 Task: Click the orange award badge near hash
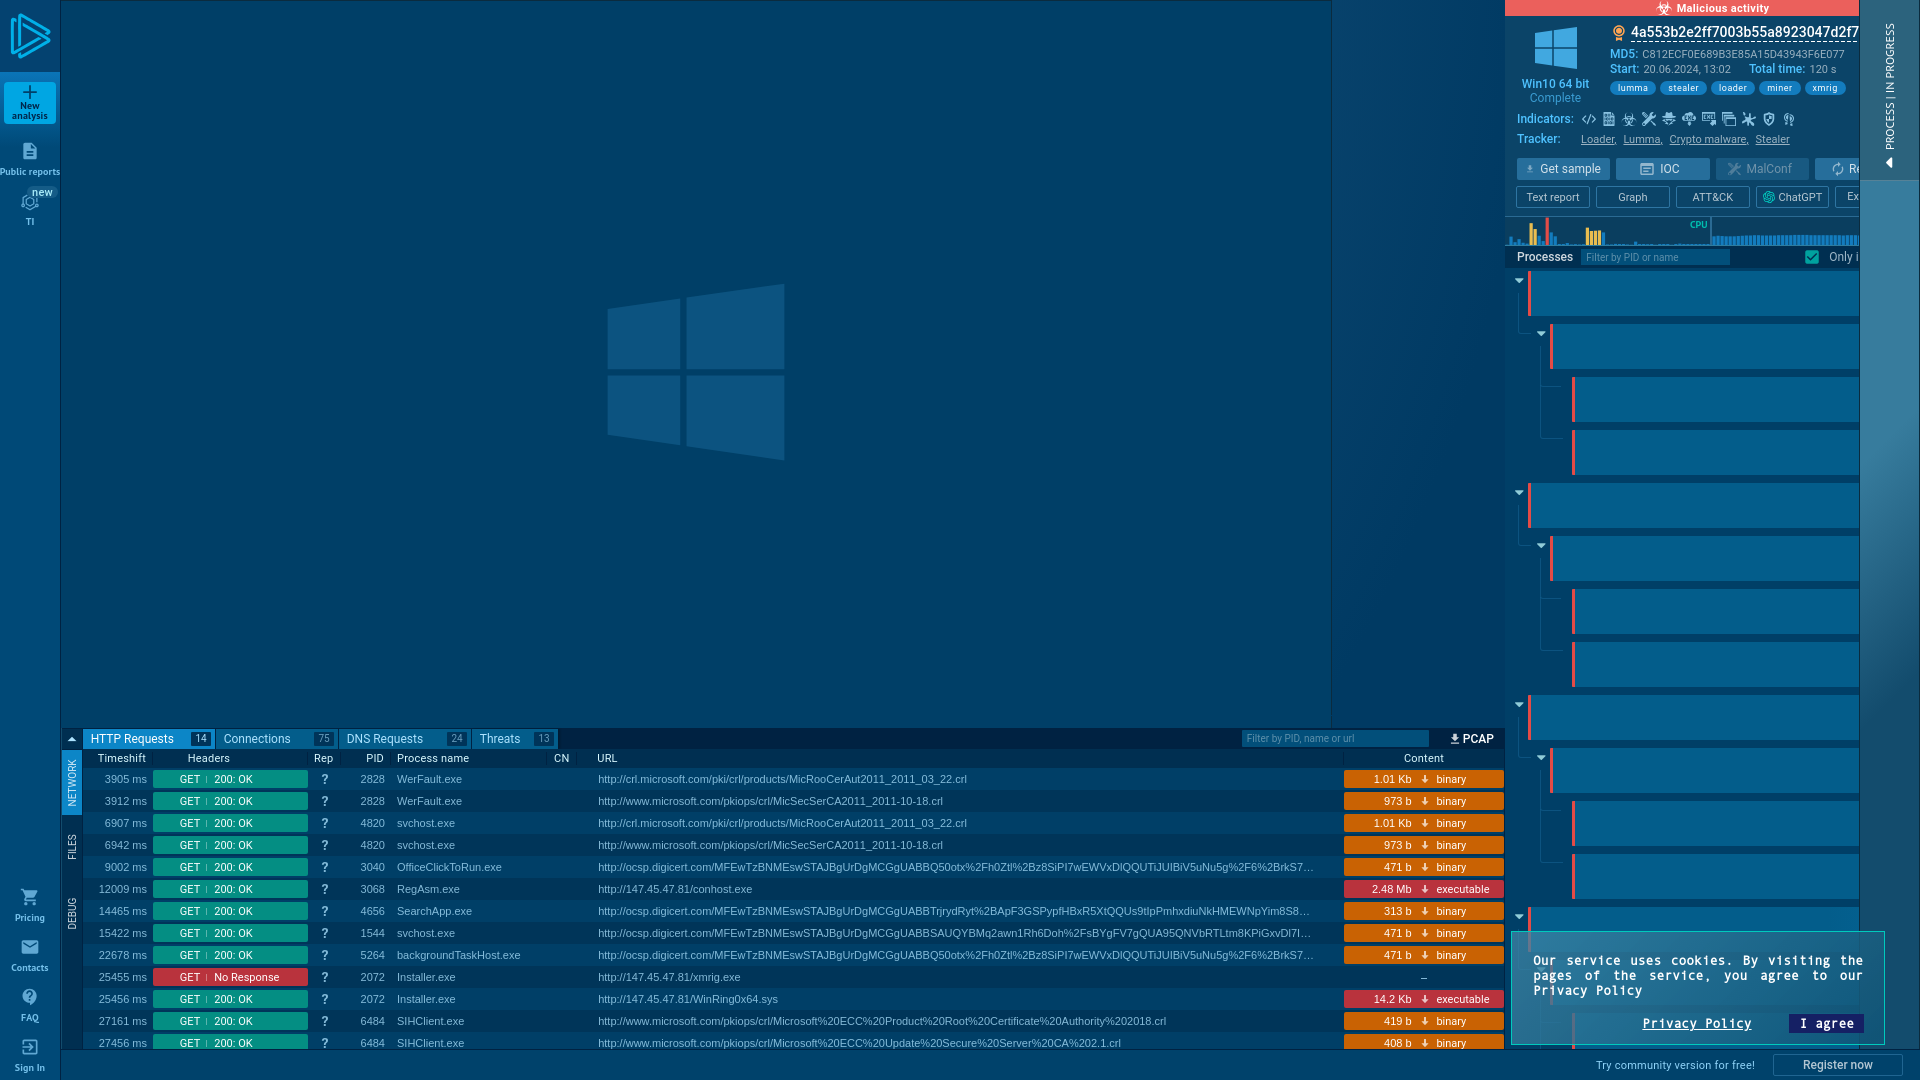[x=1619, y=33]
